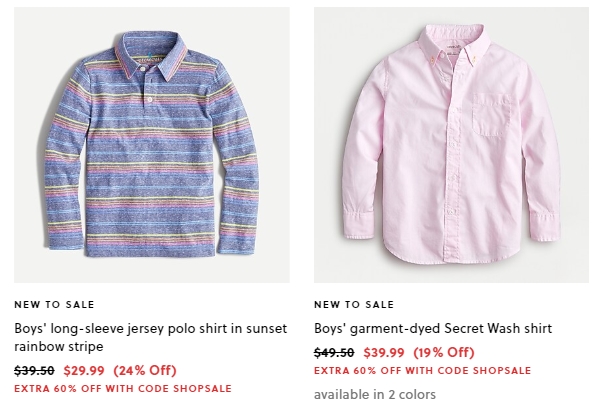Click the struck-through $49.50 original price

tap(334, 352)
